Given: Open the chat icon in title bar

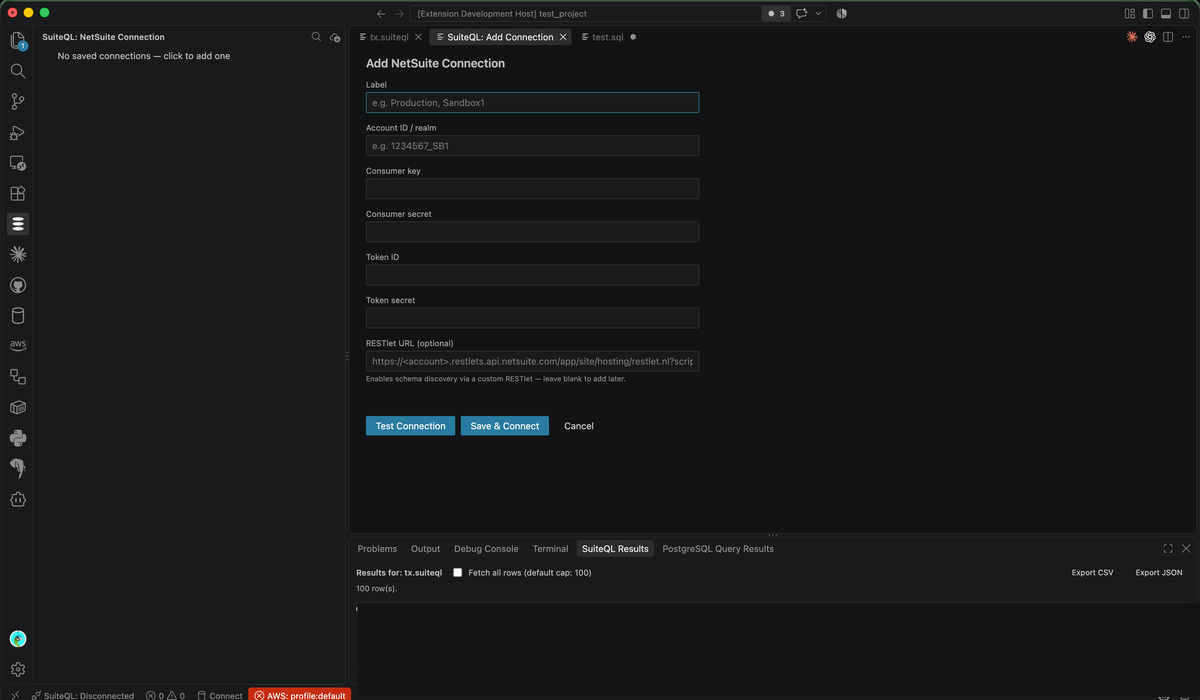Looking at the screenshot, I should tap(802, 13).
